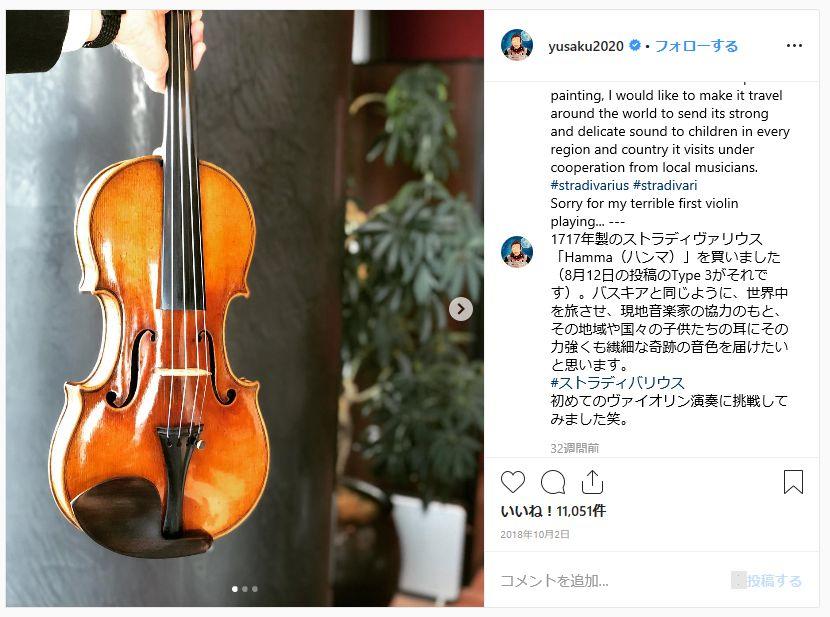Click the blue verified badge
The image size is (830, 617).
pyautogui.click(x=635, y=46)
